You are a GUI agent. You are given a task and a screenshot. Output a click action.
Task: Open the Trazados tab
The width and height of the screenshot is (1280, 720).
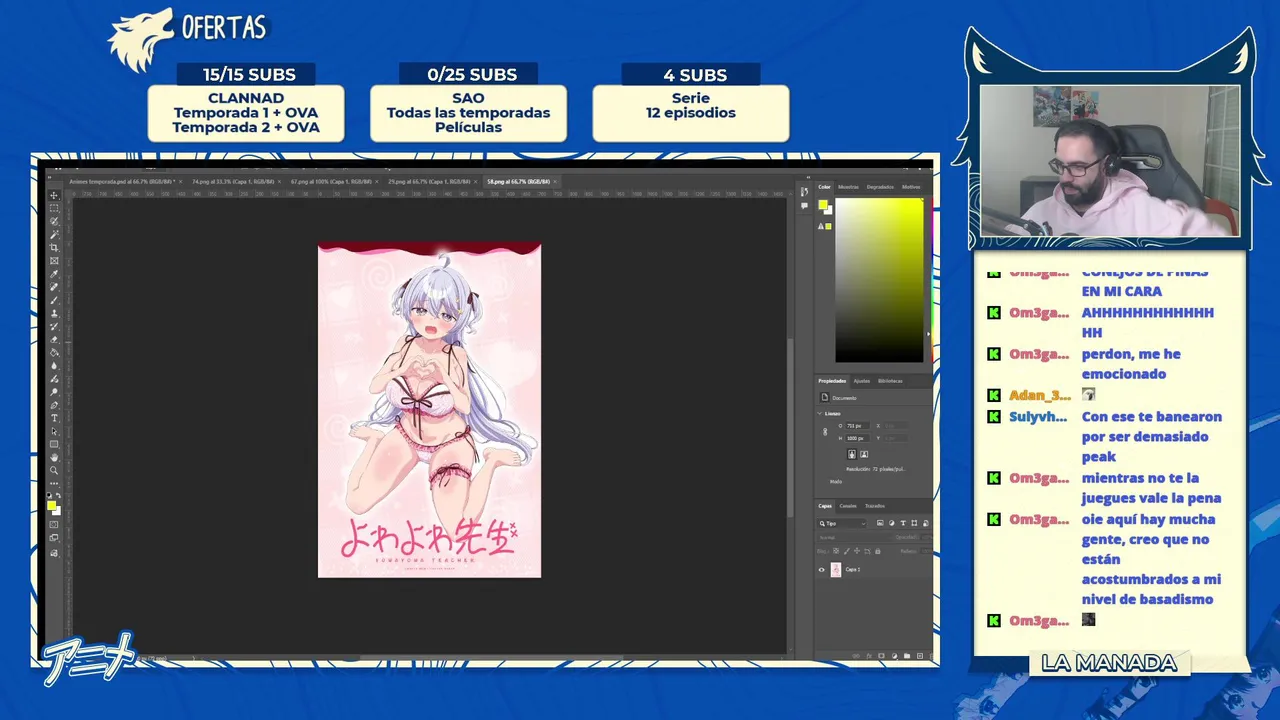(875, 506)
